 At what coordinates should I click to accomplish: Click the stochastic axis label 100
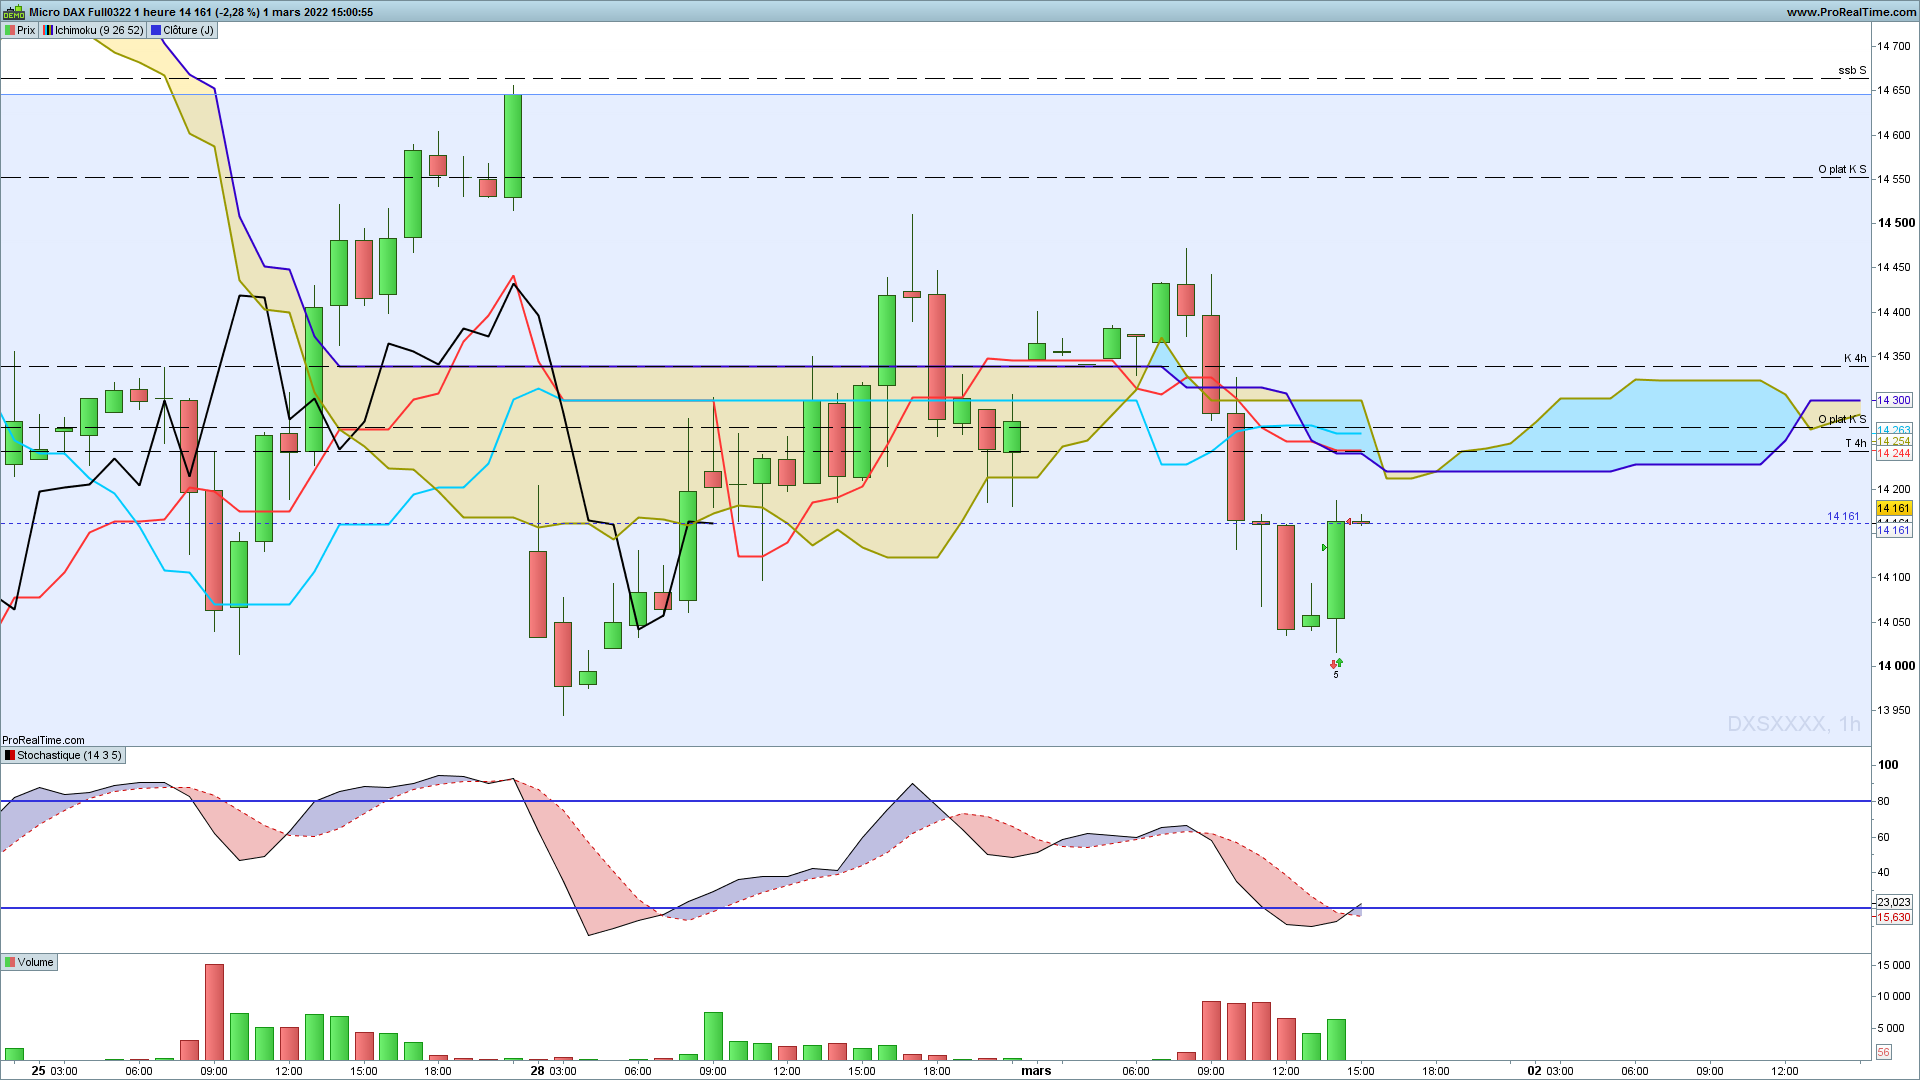pos(1888,765)
